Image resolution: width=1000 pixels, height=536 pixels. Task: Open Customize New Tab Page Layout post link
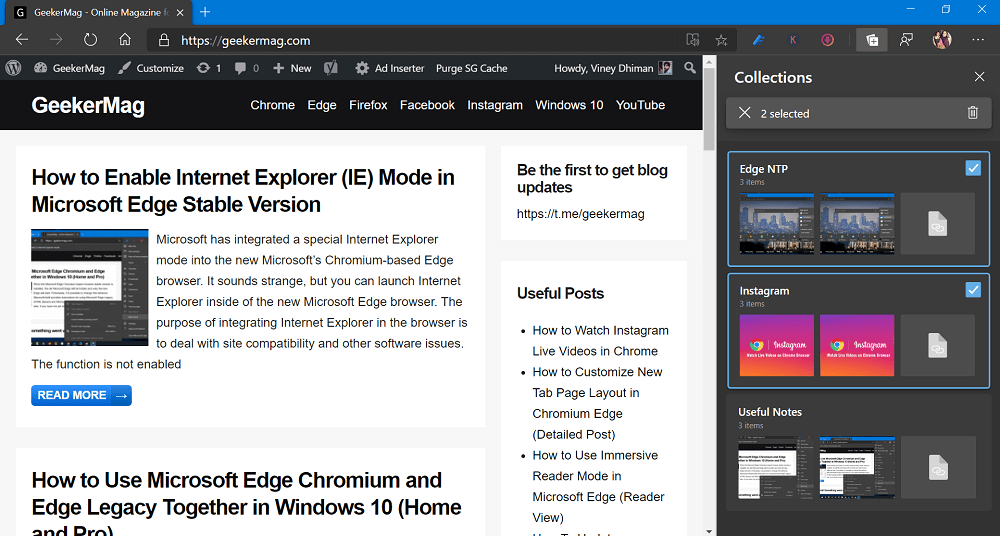coord(598,403)
